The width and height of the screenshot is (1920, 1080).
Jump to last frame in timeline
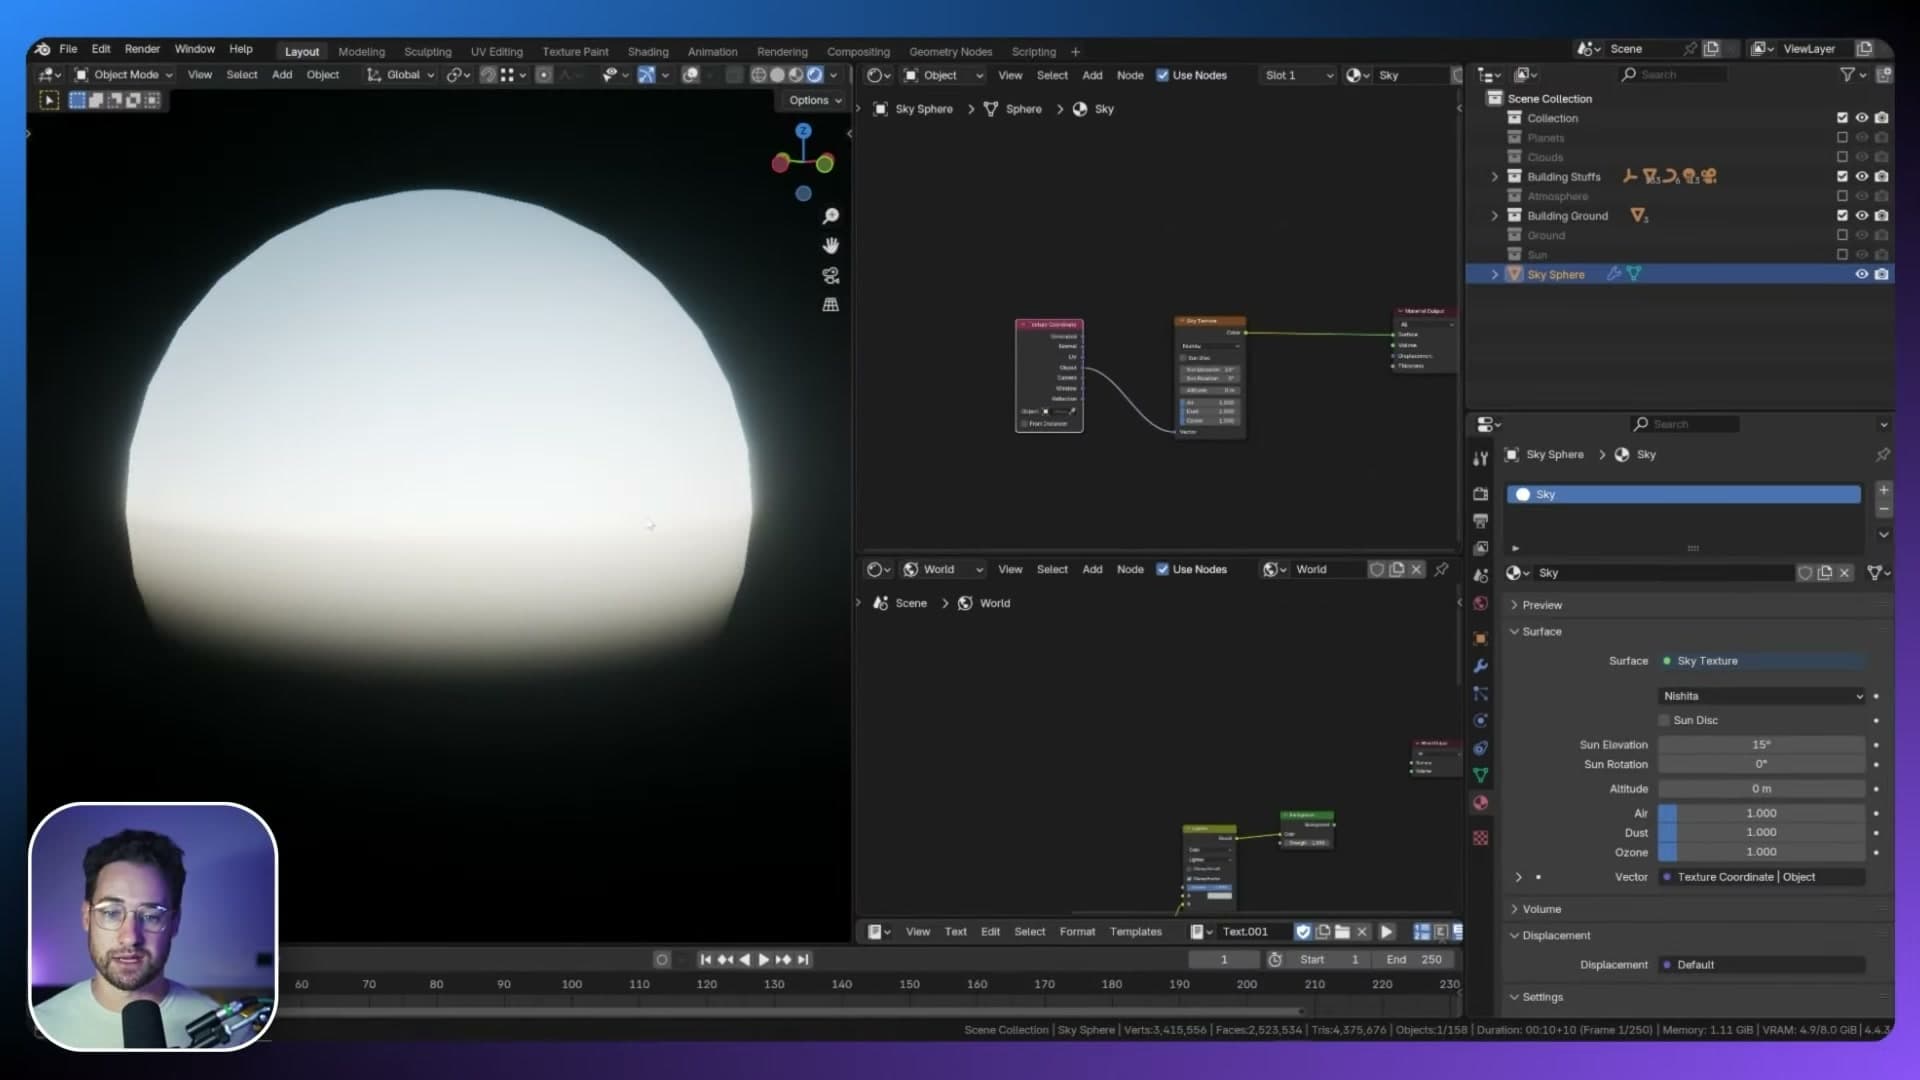(x=803, y=960)
